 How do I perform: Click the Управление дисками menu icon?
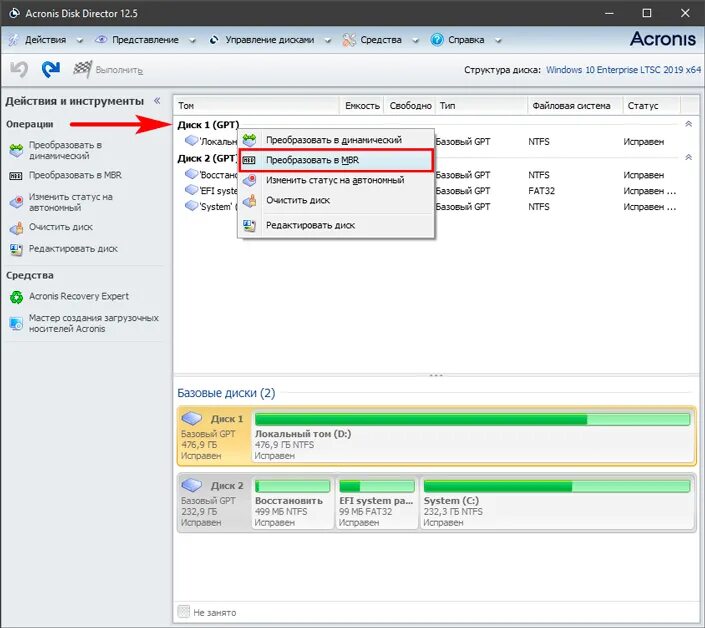(x=214, y=40)
